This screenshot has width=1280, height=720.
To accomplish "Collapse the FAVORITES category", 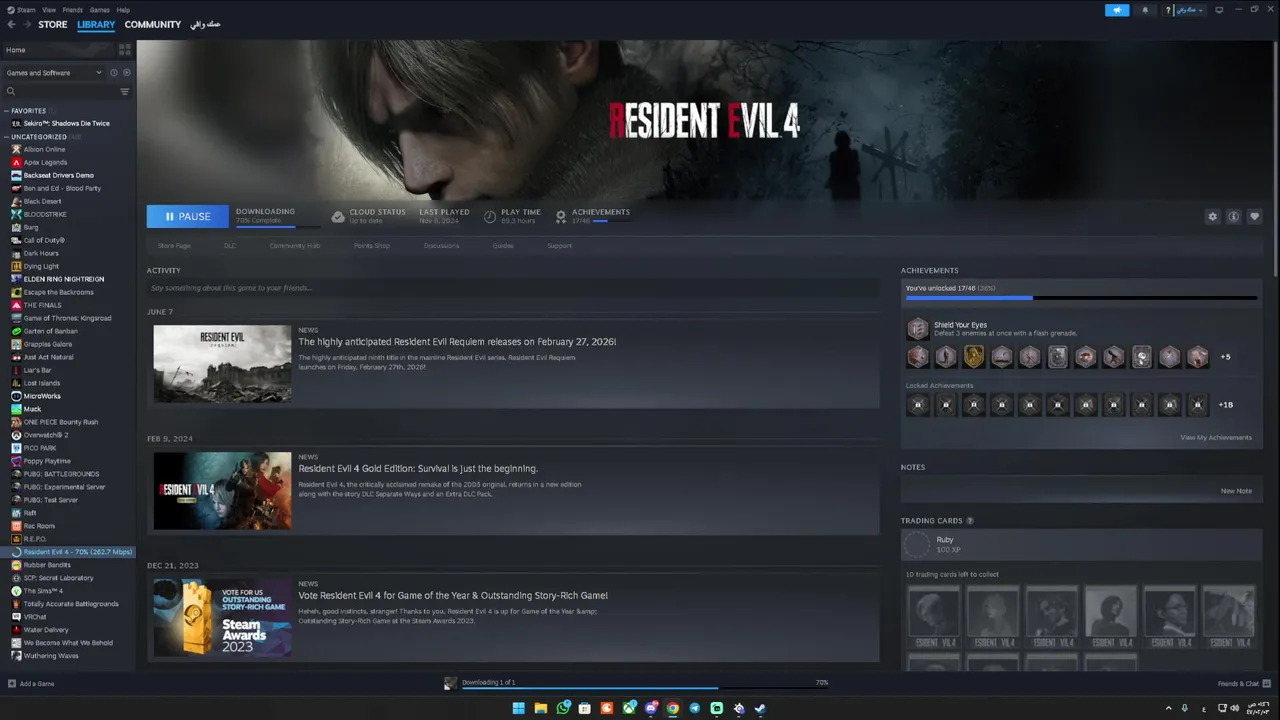I will 28,111.
